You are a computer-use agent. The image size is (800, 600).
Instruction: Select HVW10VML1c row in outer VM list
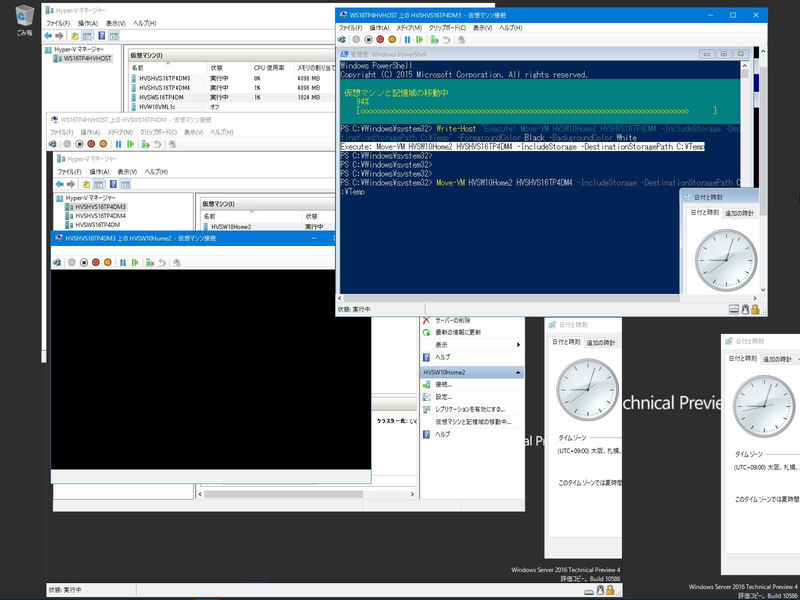tap(230, 107)
